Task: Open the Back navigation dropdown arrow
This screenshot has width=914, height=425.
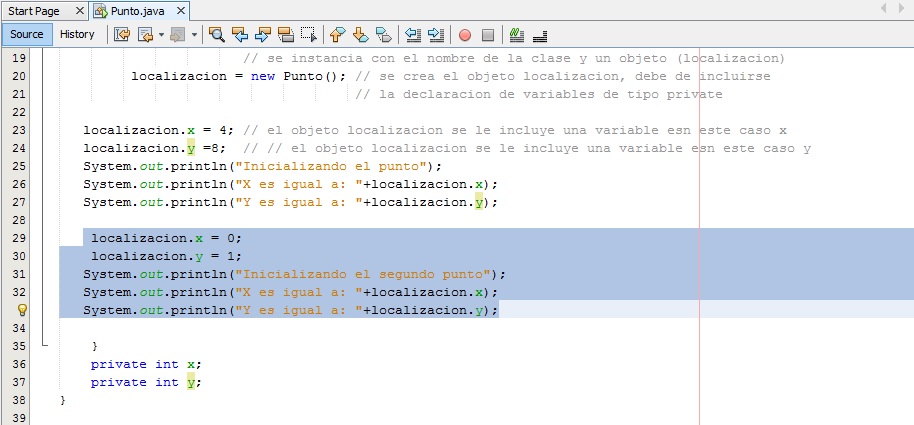Action: tap(160, 34)
